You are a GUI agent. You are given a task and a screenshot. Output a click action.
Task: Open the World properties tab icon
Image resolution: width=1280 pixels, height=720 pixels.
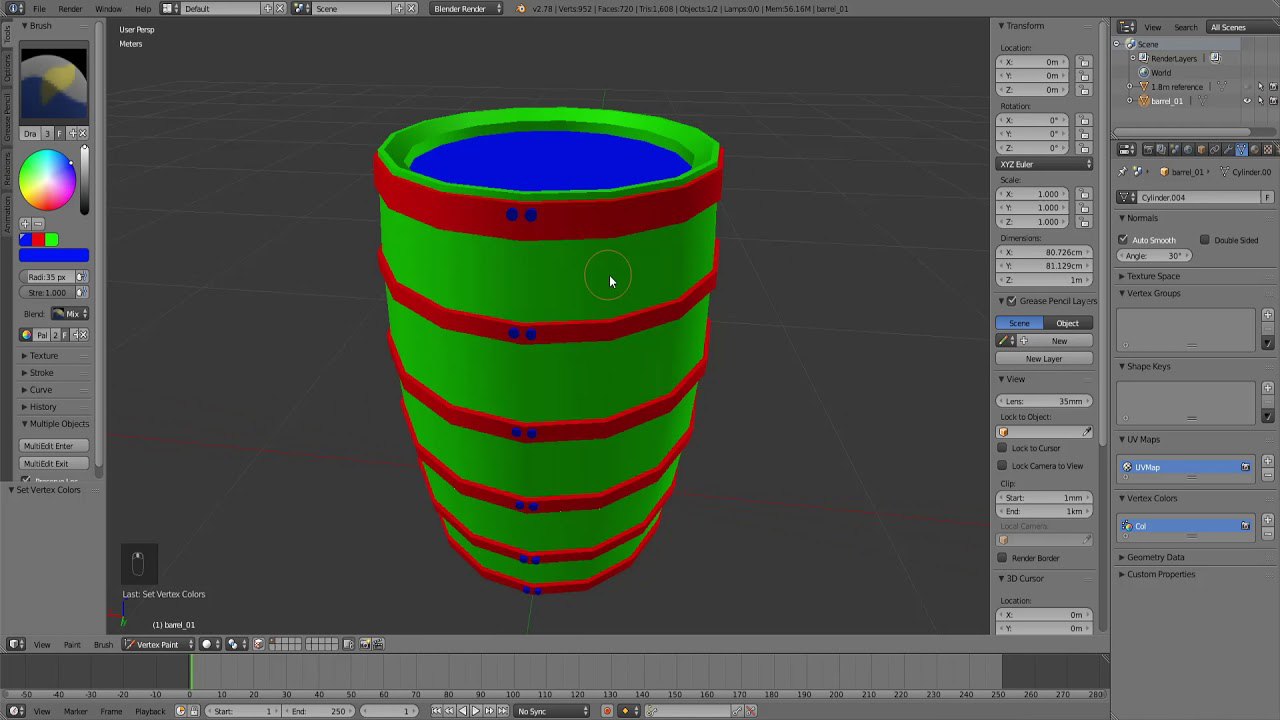(1188, 150)
